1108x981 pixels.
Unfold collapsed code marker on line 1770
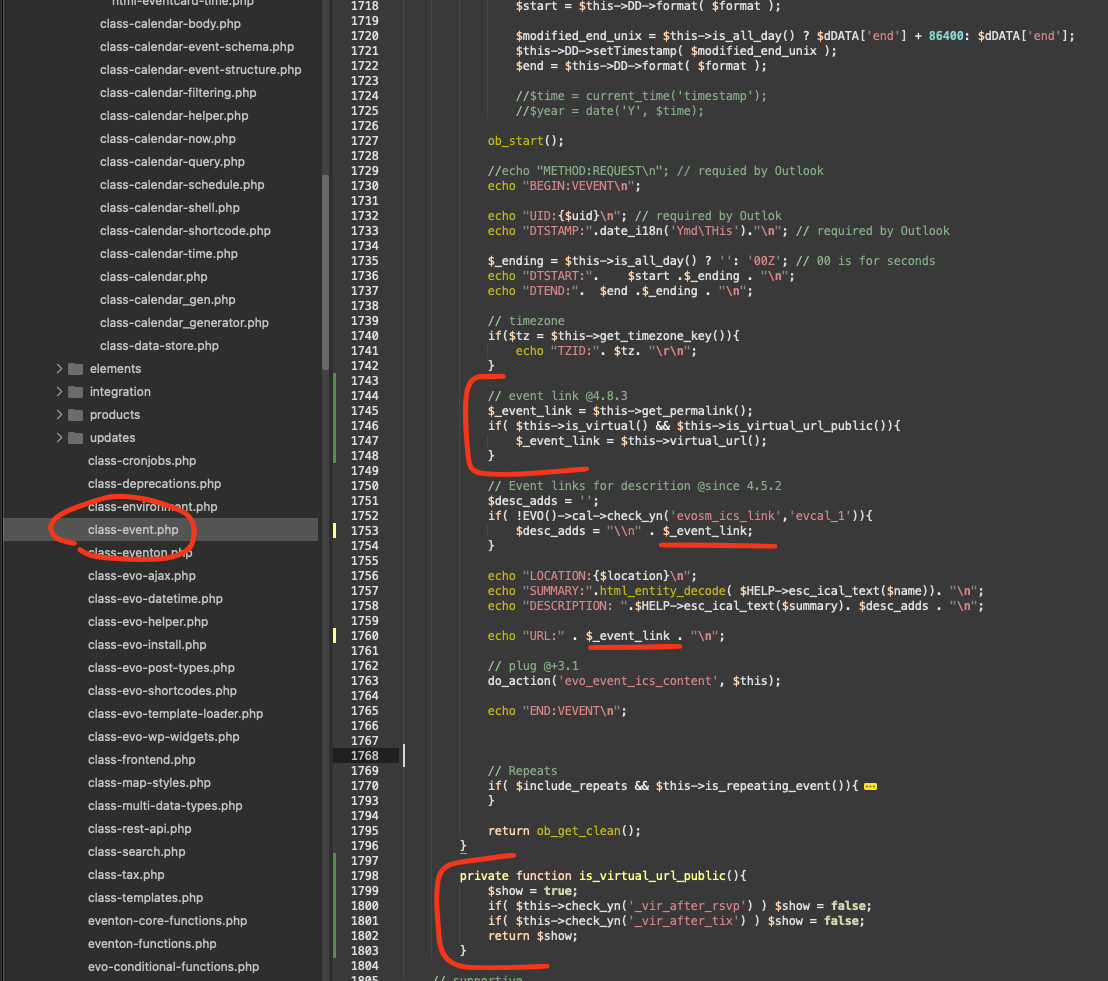pyautogui.click(x=871, y=787)
